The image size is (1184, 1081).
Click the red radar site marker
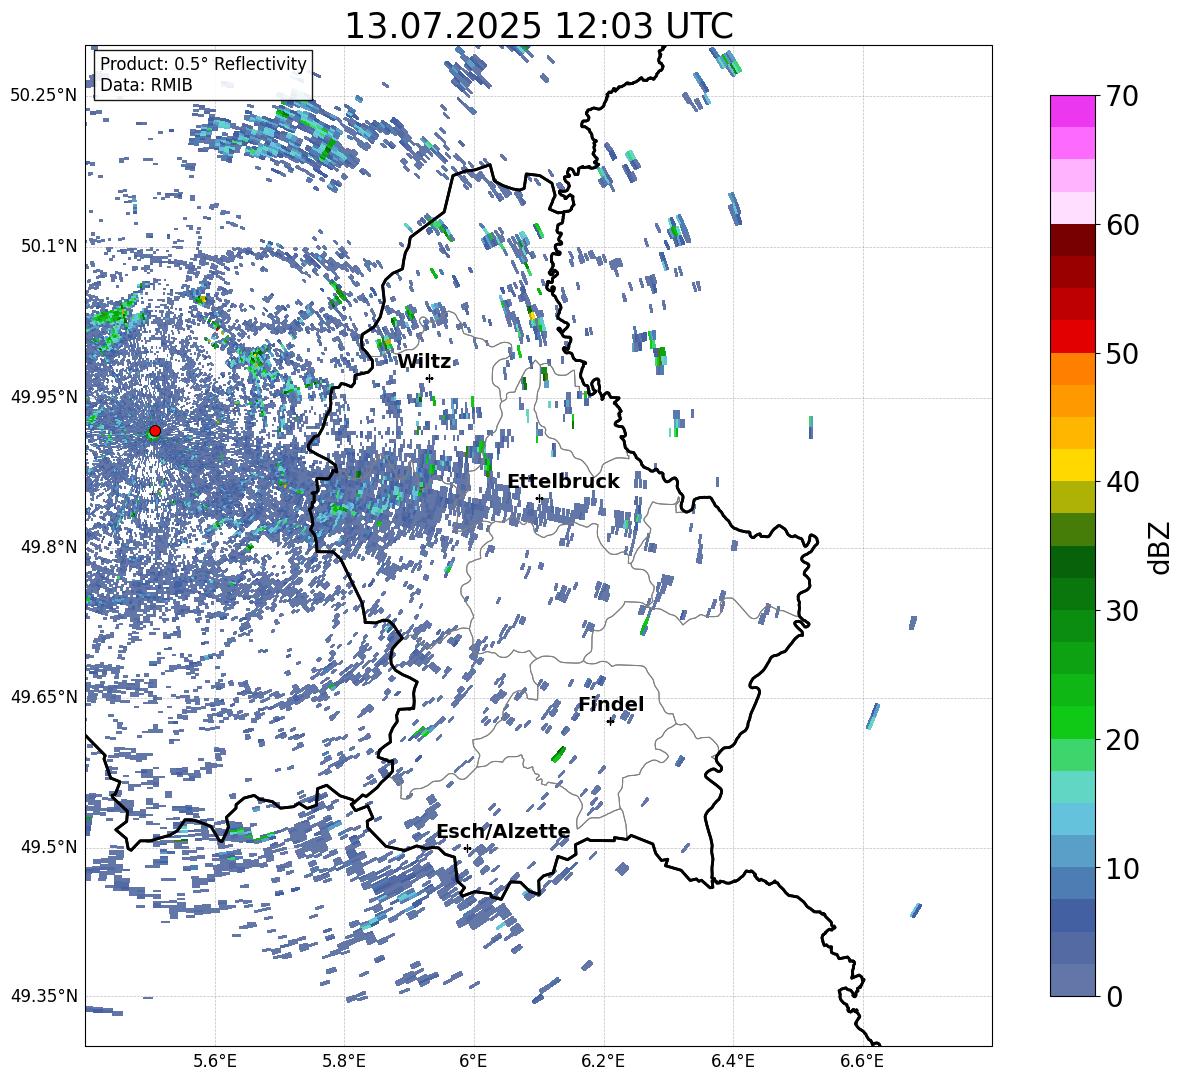pos(155,431)
